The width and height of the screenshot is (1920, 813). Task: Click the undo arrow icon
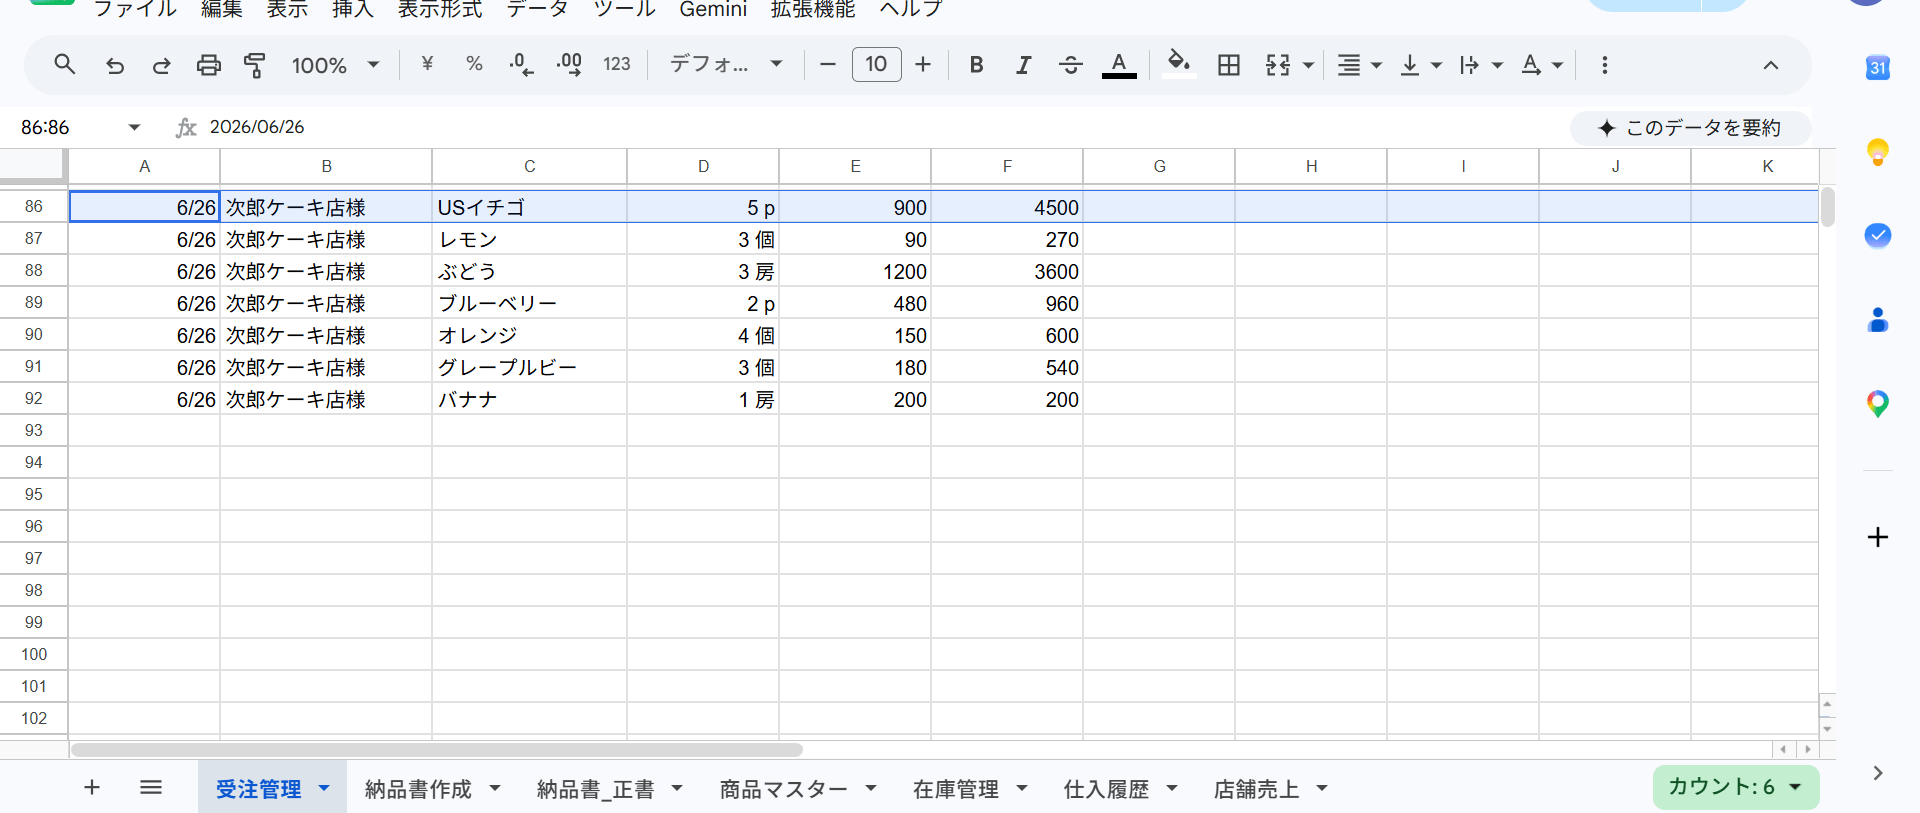(115, 65)
